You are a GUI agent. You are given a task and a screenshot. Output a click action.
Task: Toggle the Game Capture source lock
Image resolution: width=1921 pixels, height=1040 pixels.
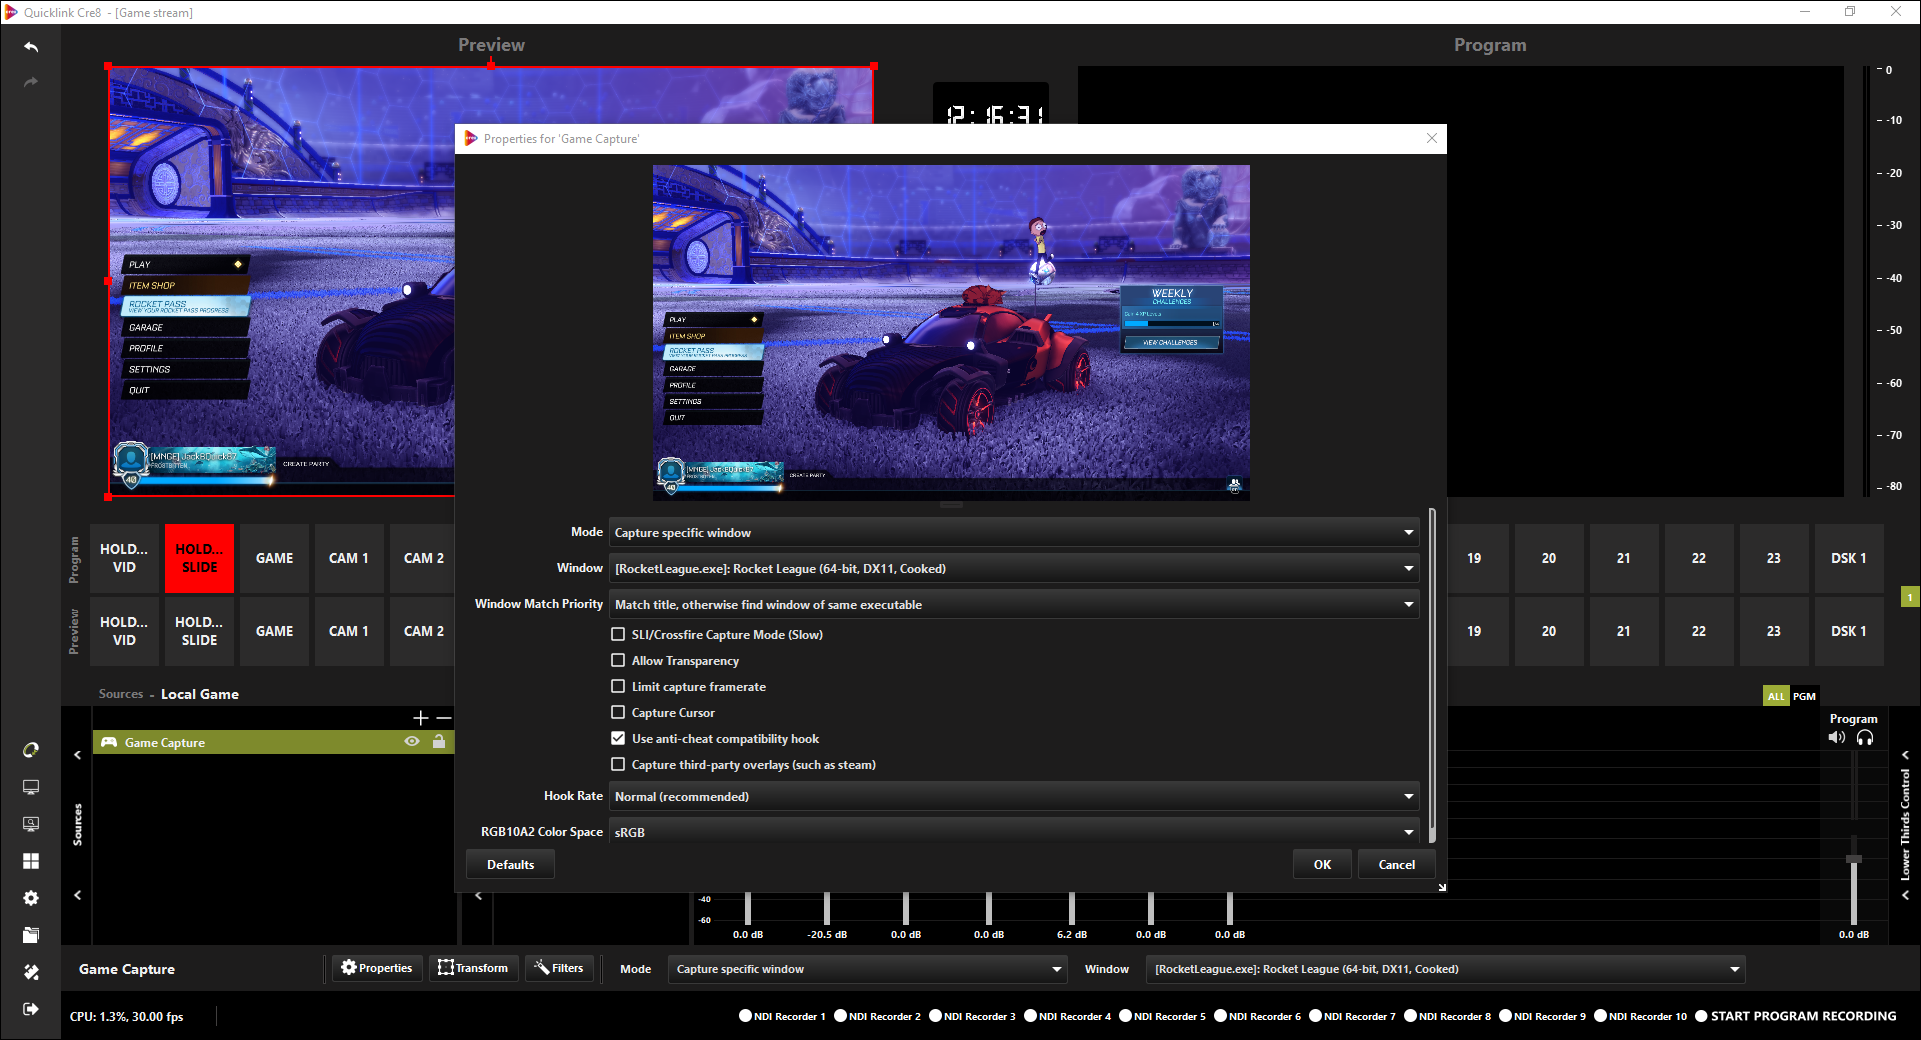[439, 742]
